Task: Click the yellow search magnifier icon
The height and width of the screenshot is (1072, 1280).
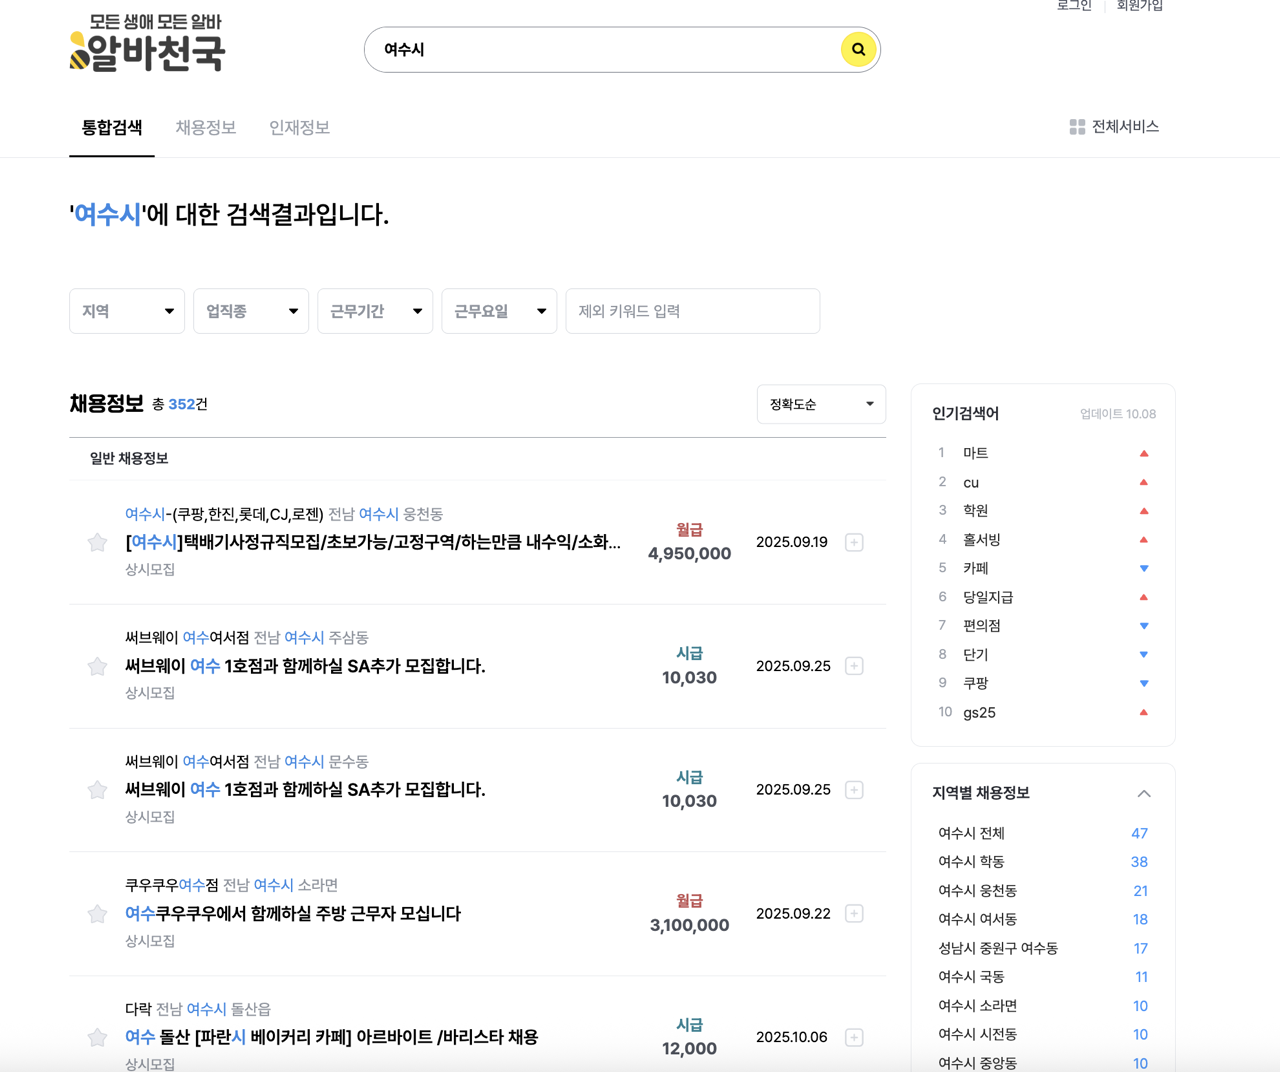Action: [858, 49]
